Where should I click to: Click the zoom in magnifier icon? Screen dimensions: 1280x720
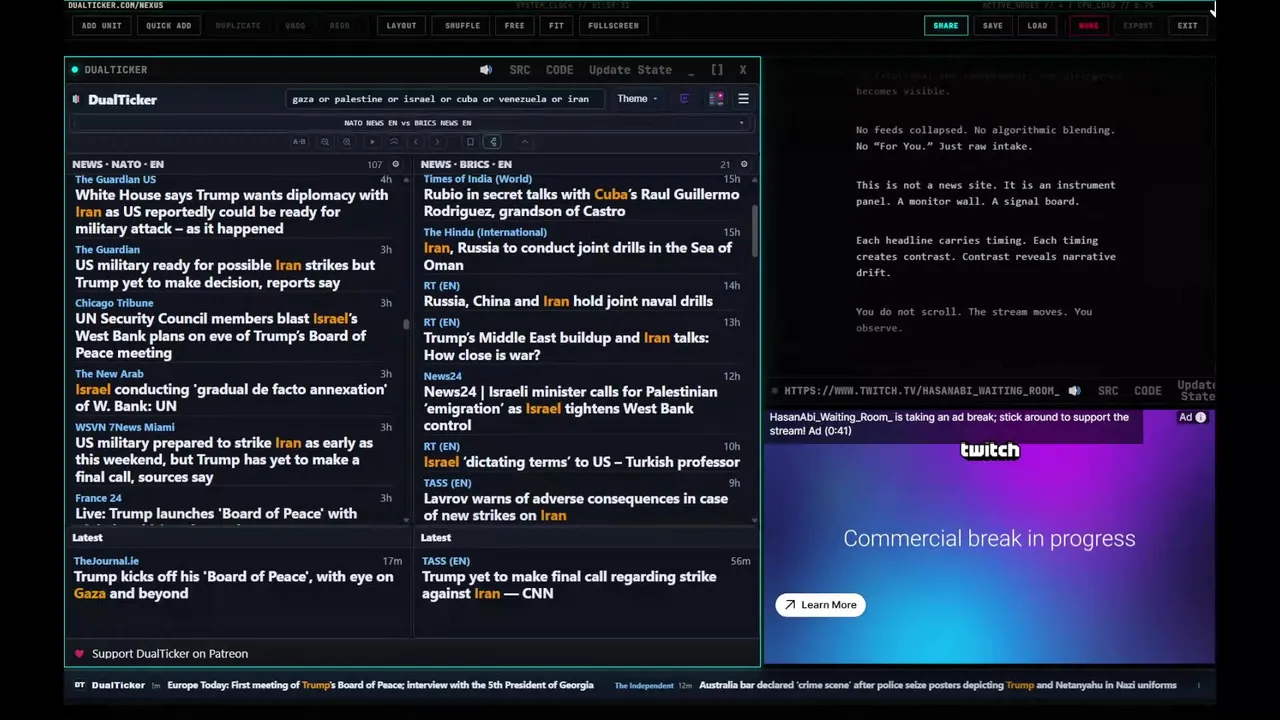point(347,142)
